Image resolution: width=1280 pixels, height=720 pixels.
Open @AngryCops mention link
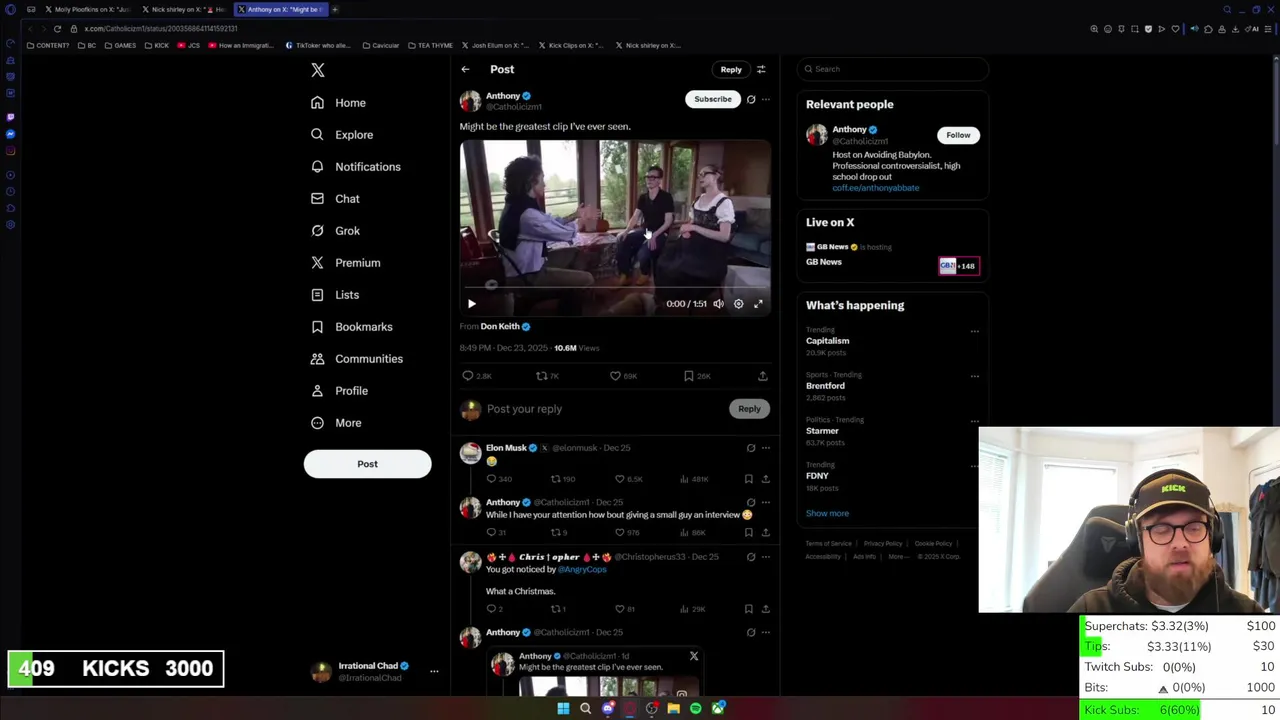(x=582, y=569)
